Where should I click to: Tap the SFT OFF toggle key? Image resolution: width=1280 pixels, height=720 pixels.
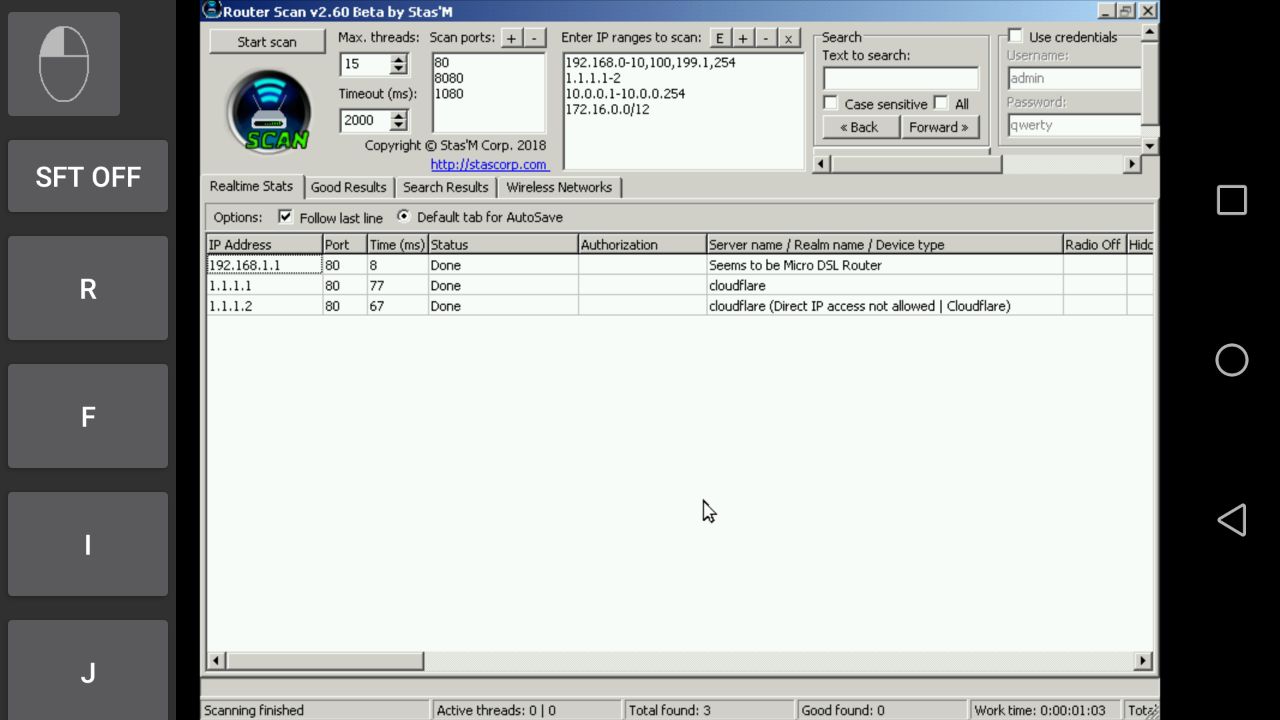coord(88,176)
